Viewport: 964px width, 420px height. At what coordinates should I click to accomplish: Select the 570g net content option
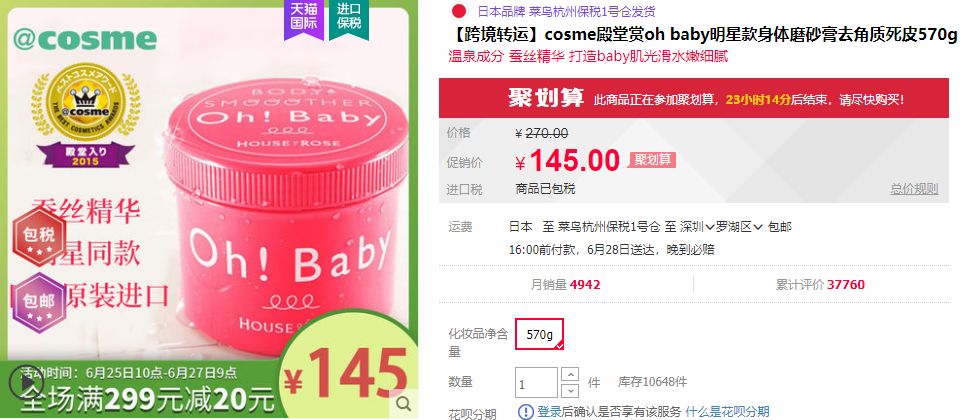539,335
